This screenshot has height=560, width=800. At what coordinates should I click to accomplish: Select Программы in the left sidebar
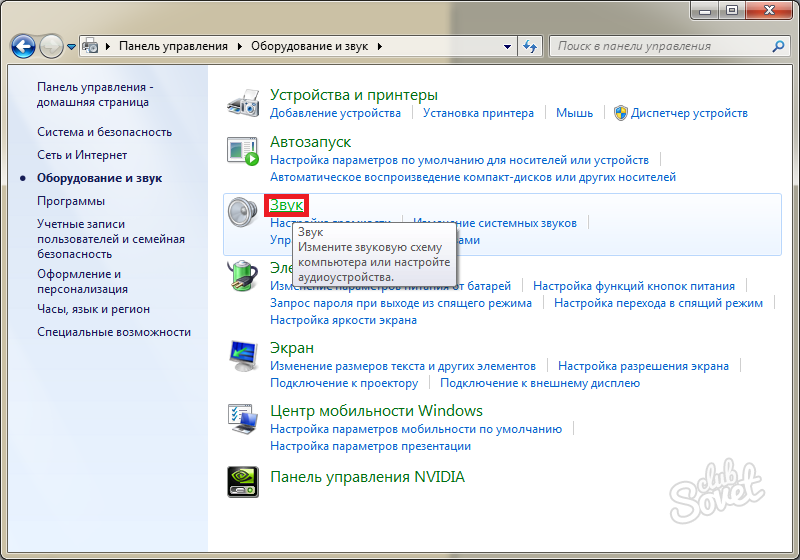71,201
